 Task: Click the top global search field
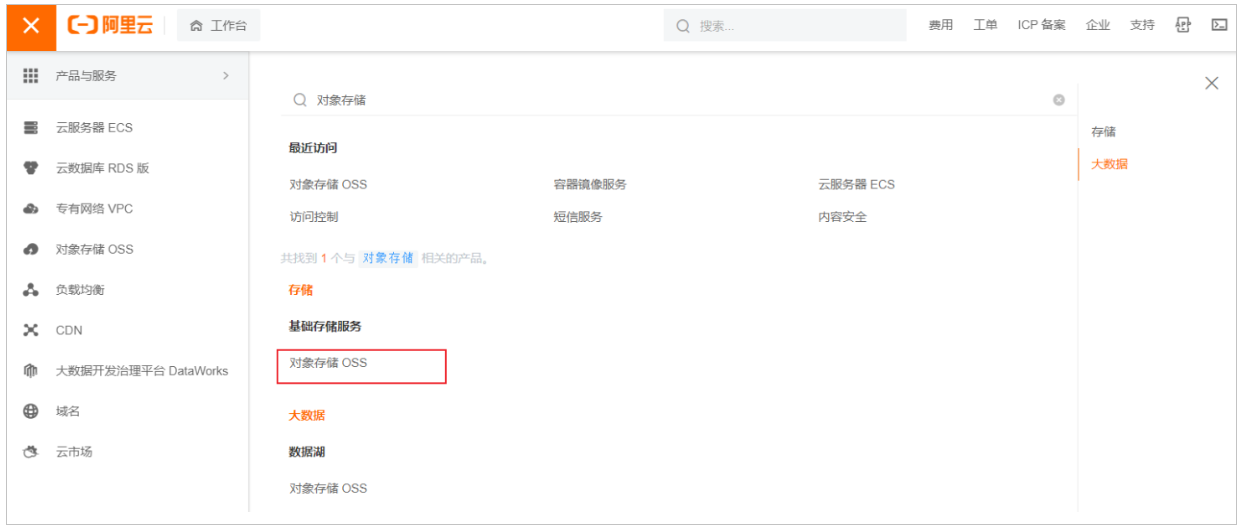785,26
